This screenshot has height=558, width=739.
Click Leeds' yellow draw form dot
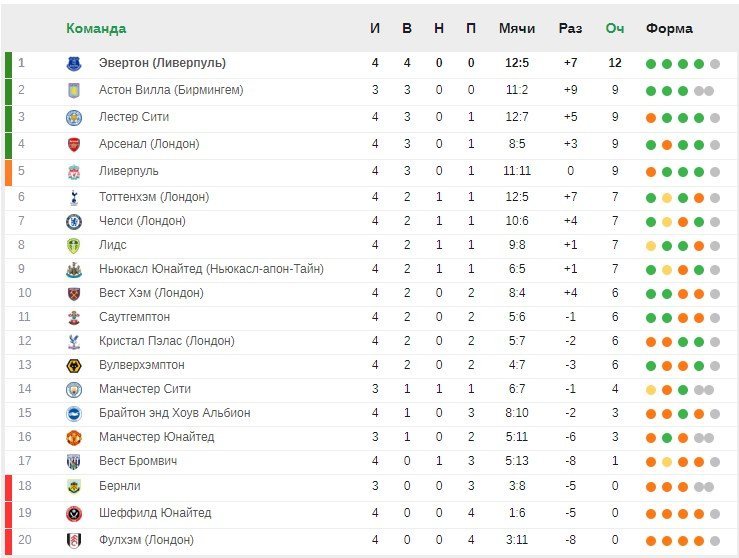point(651,246)
